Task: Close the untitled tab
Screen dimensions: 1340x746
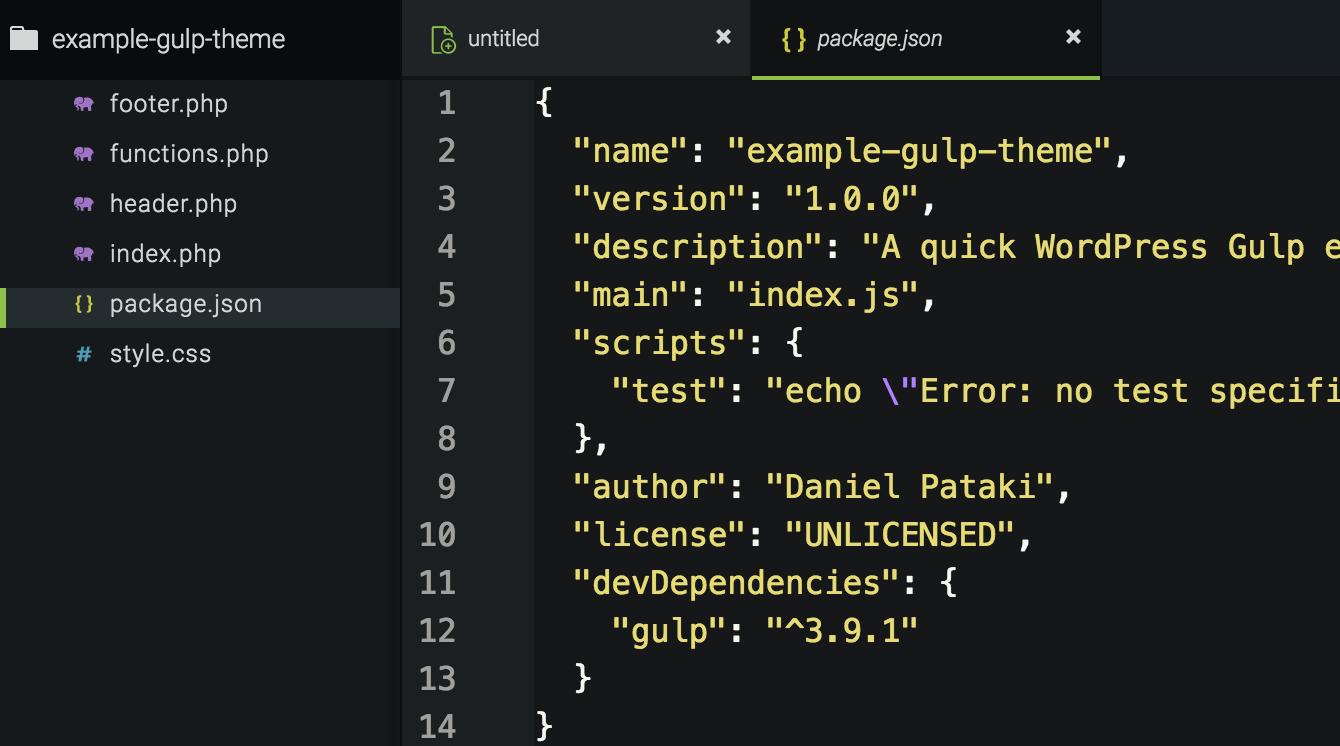Action: coord(723,37)
